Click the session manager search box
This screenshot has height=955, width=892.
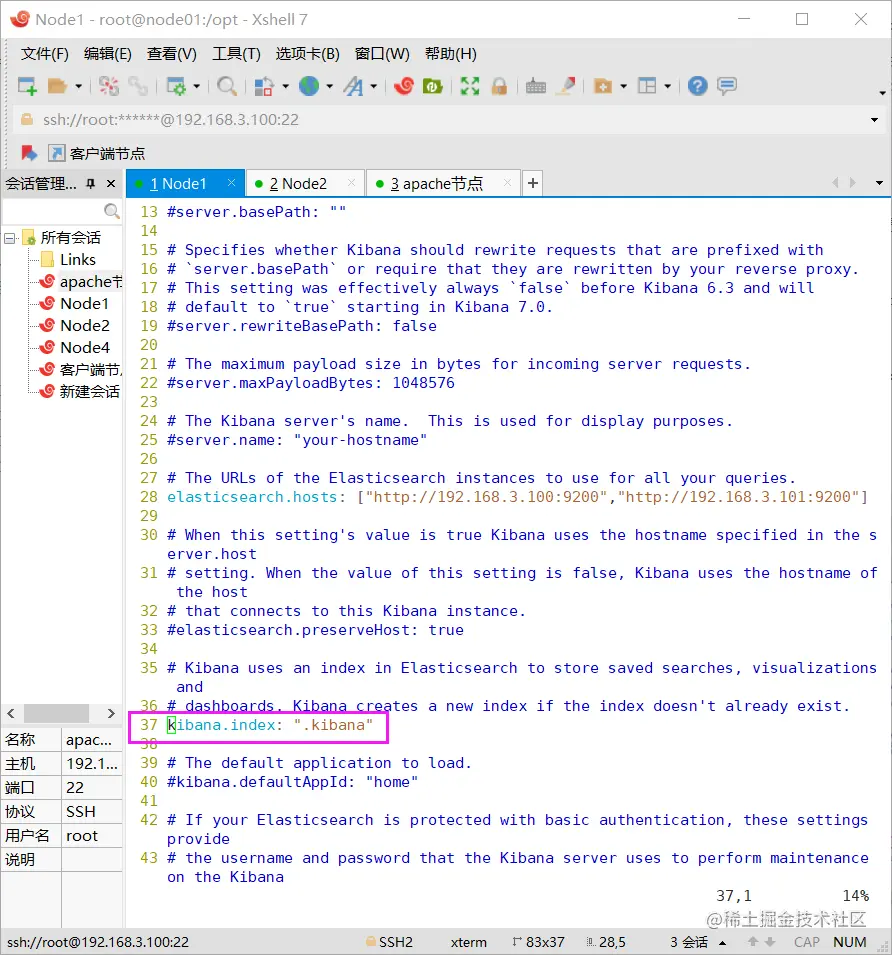pyautogui.click(x=61, y=211)
